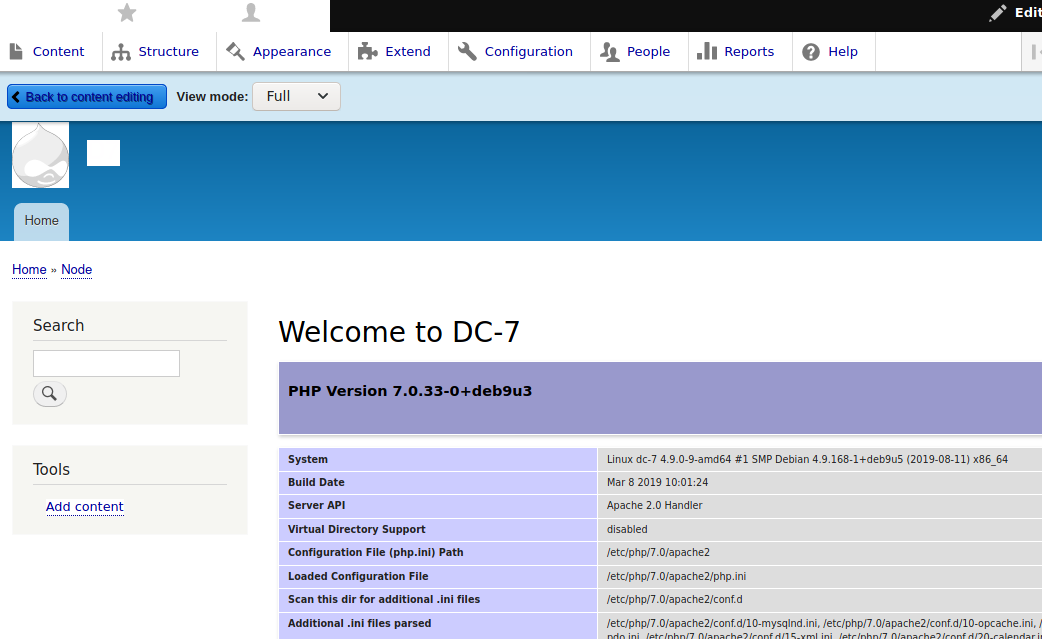The width and height of the screenshot is (1042, 639).
Task: Follow the Home breadcrumb link
Action: point(29,270)
